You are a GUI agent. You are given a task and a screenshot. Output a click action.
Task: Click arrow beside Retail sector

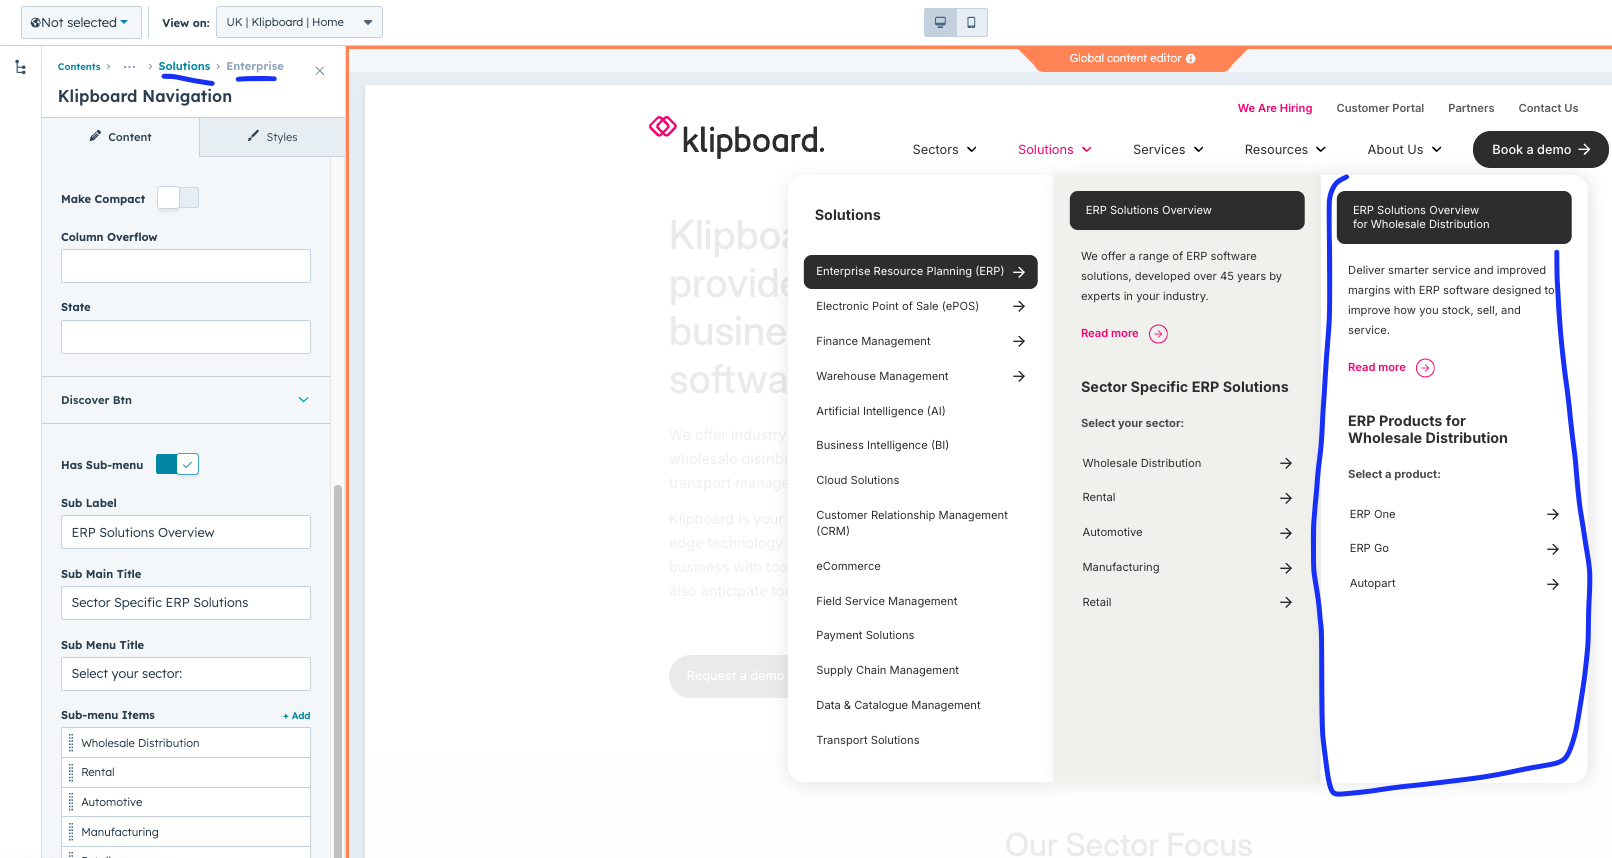pyautogui.click(x=1286, y=603)
